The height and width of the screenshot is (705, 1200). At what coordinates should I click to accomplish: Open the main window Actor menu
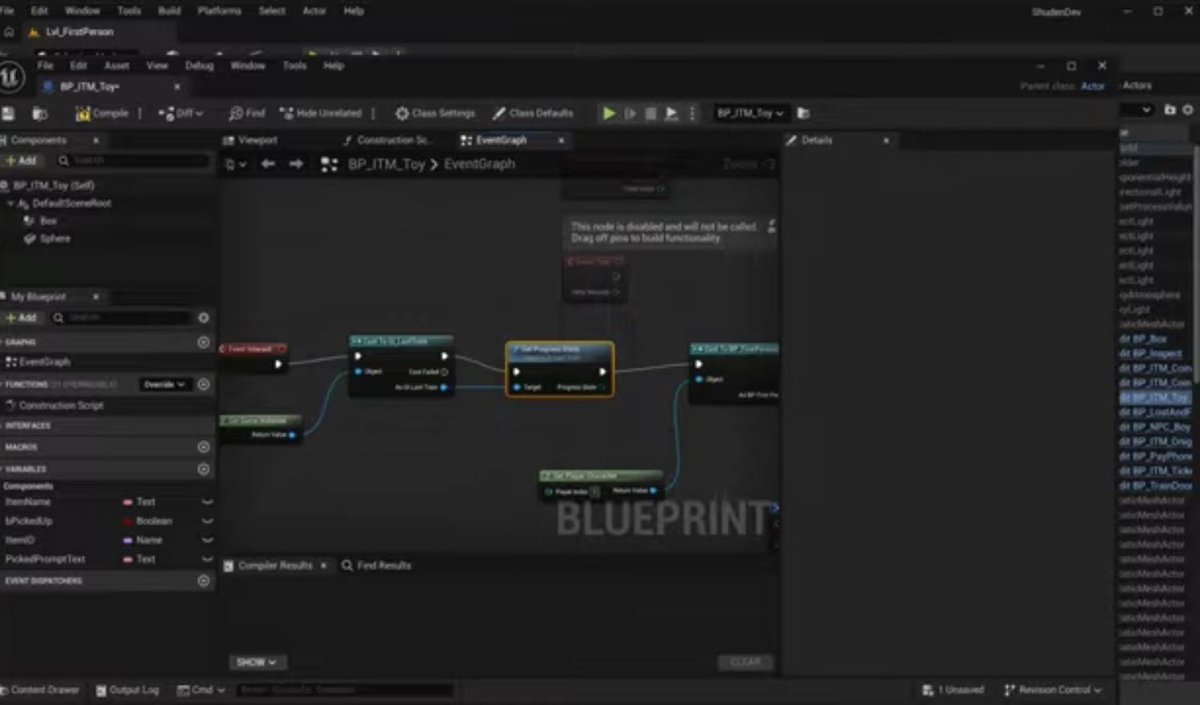point(314,11)
